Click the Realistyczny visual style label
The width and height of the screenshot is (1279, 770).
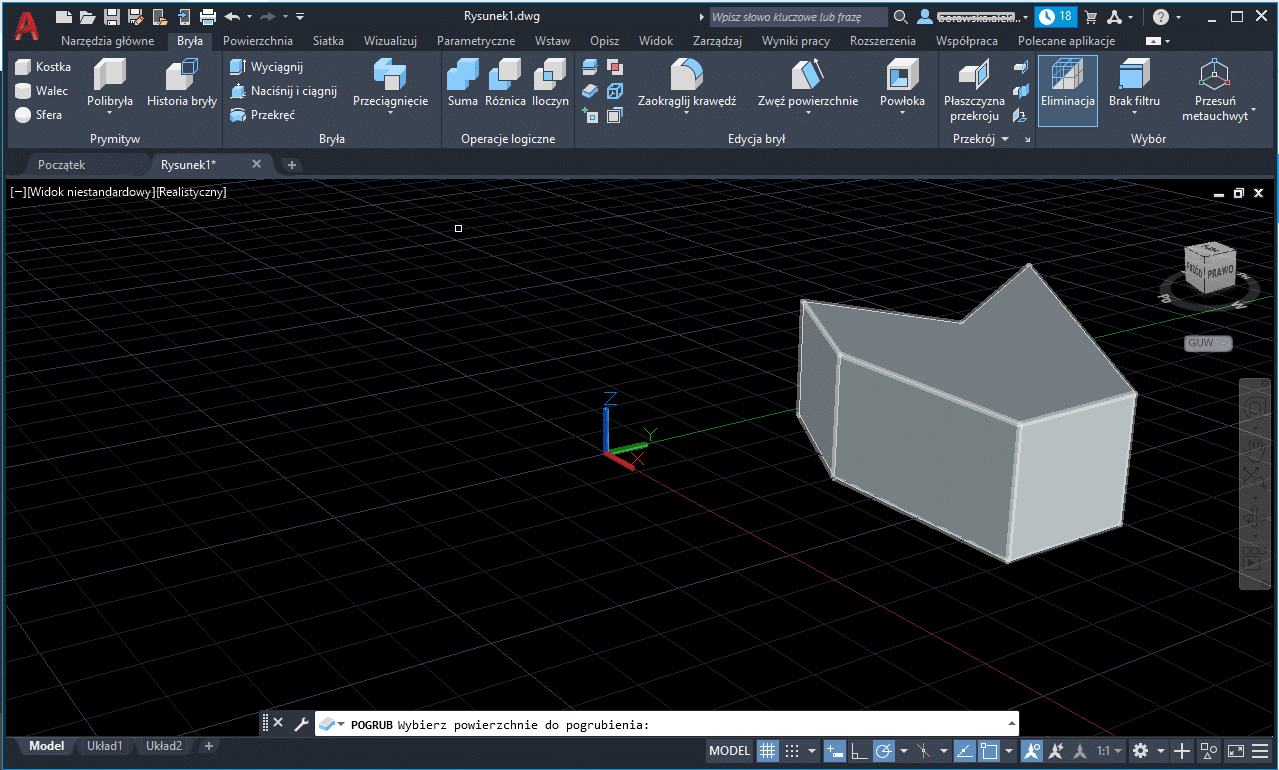pyautogui.click(x=192, y=192)
